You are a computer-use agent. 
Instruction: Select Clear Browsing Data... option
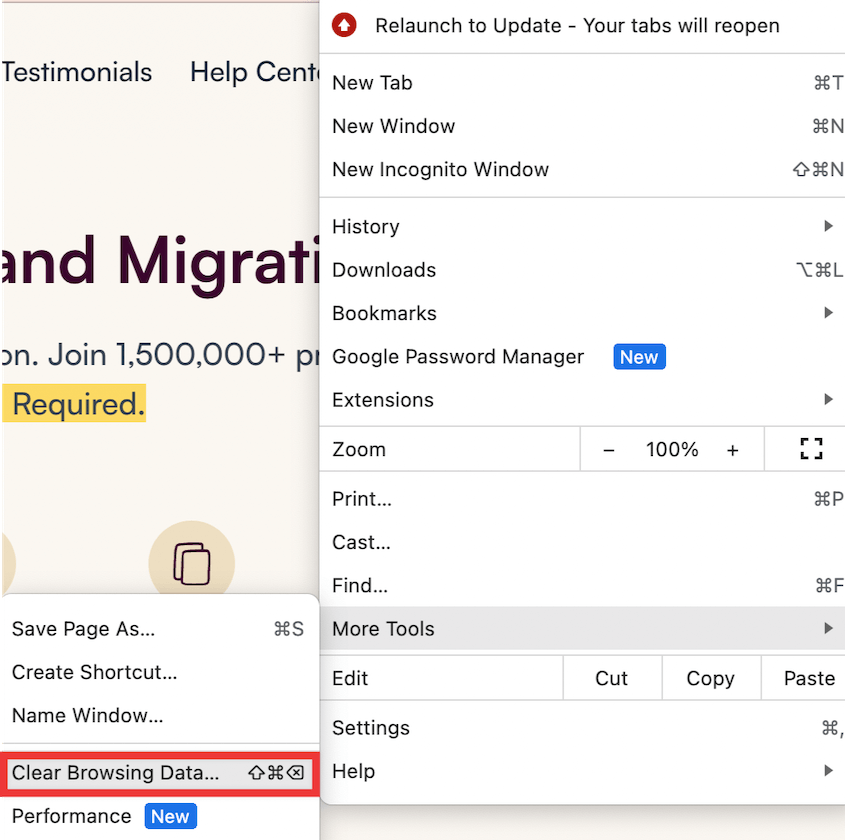coord(160,773)
